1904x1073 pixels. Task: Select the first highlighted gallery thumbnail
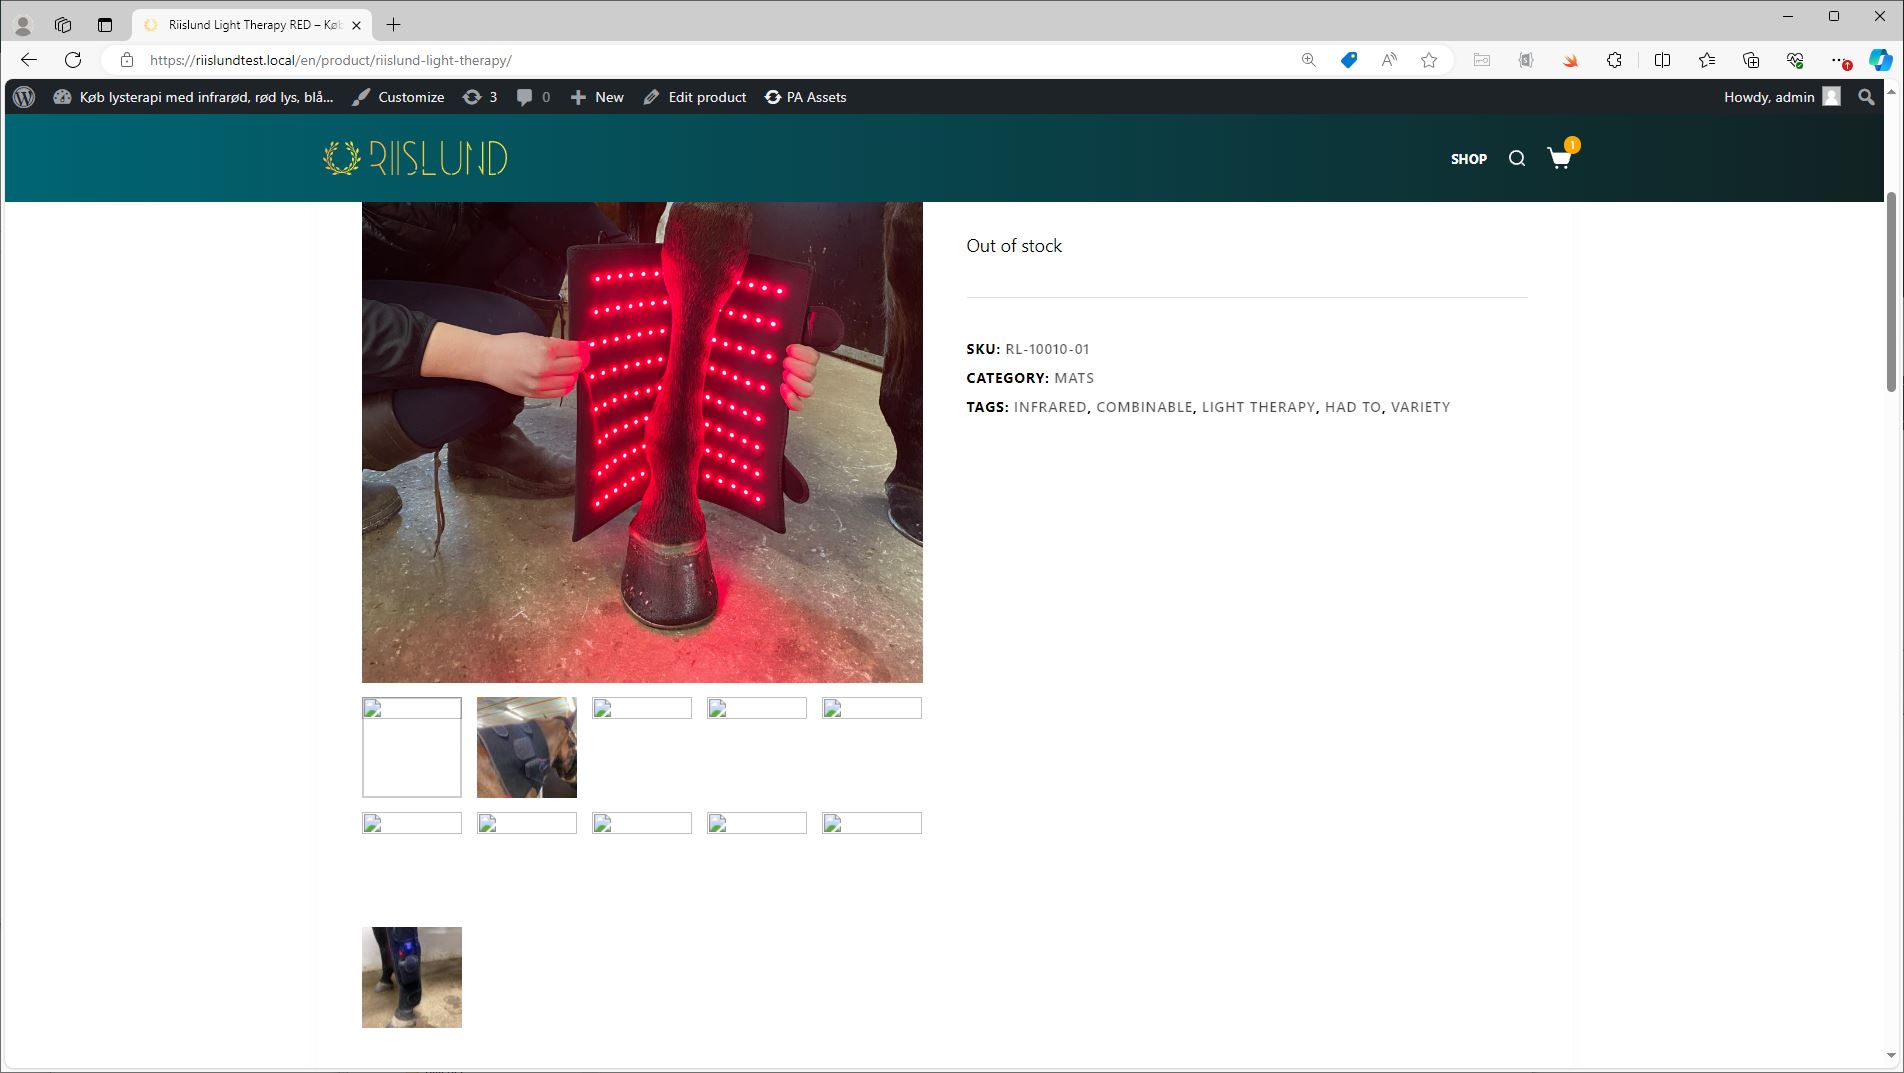(412, 747)
